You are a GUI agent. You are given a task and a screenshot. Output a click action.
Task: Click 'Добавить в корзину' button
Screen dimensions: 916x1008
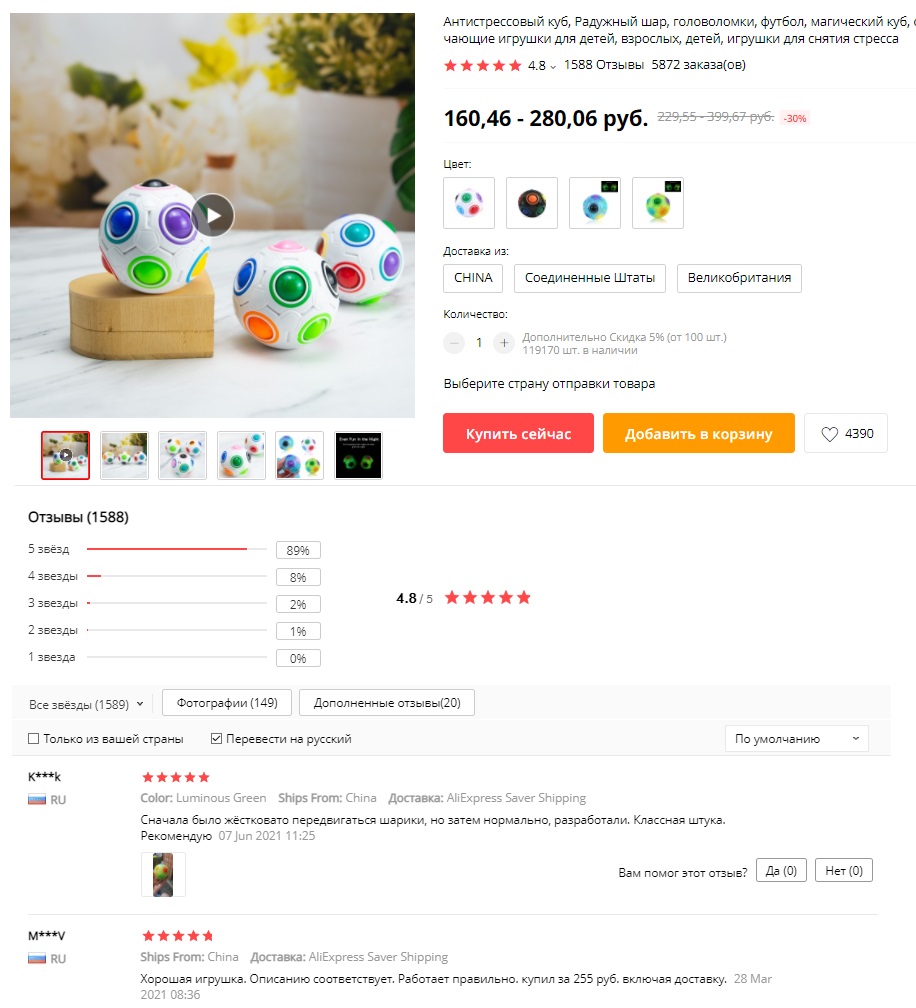point(699,433)
